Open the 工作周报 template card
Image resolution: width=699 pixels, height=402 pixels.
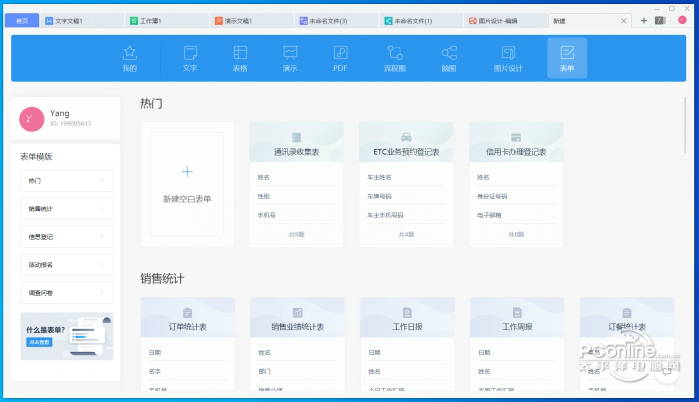tap(517, 345)
